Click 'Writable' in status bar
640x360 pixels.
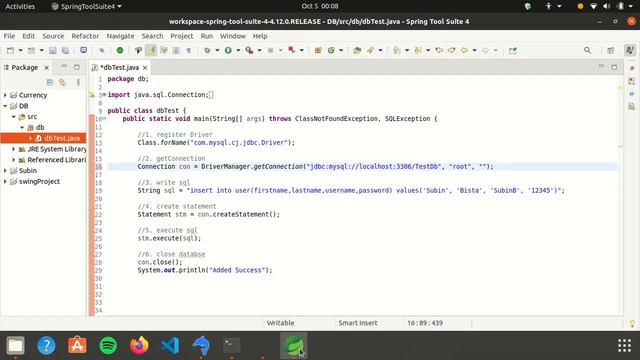[280, 323]
